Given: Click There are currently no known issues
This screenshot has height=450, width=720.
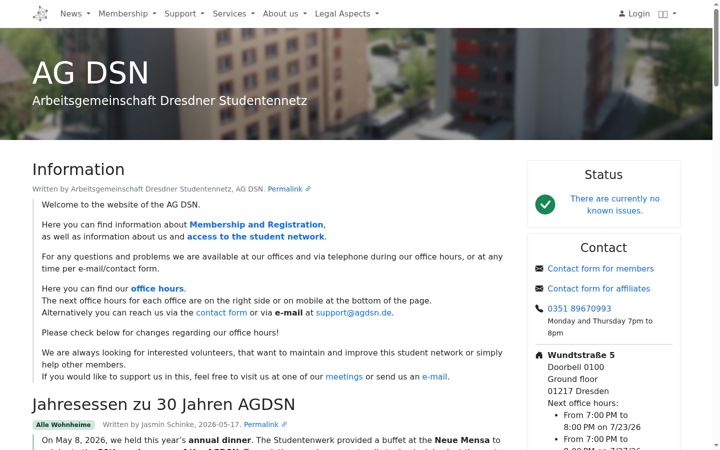Looking at the screenshot, I should pyautogui.click(x=615, y=205).
